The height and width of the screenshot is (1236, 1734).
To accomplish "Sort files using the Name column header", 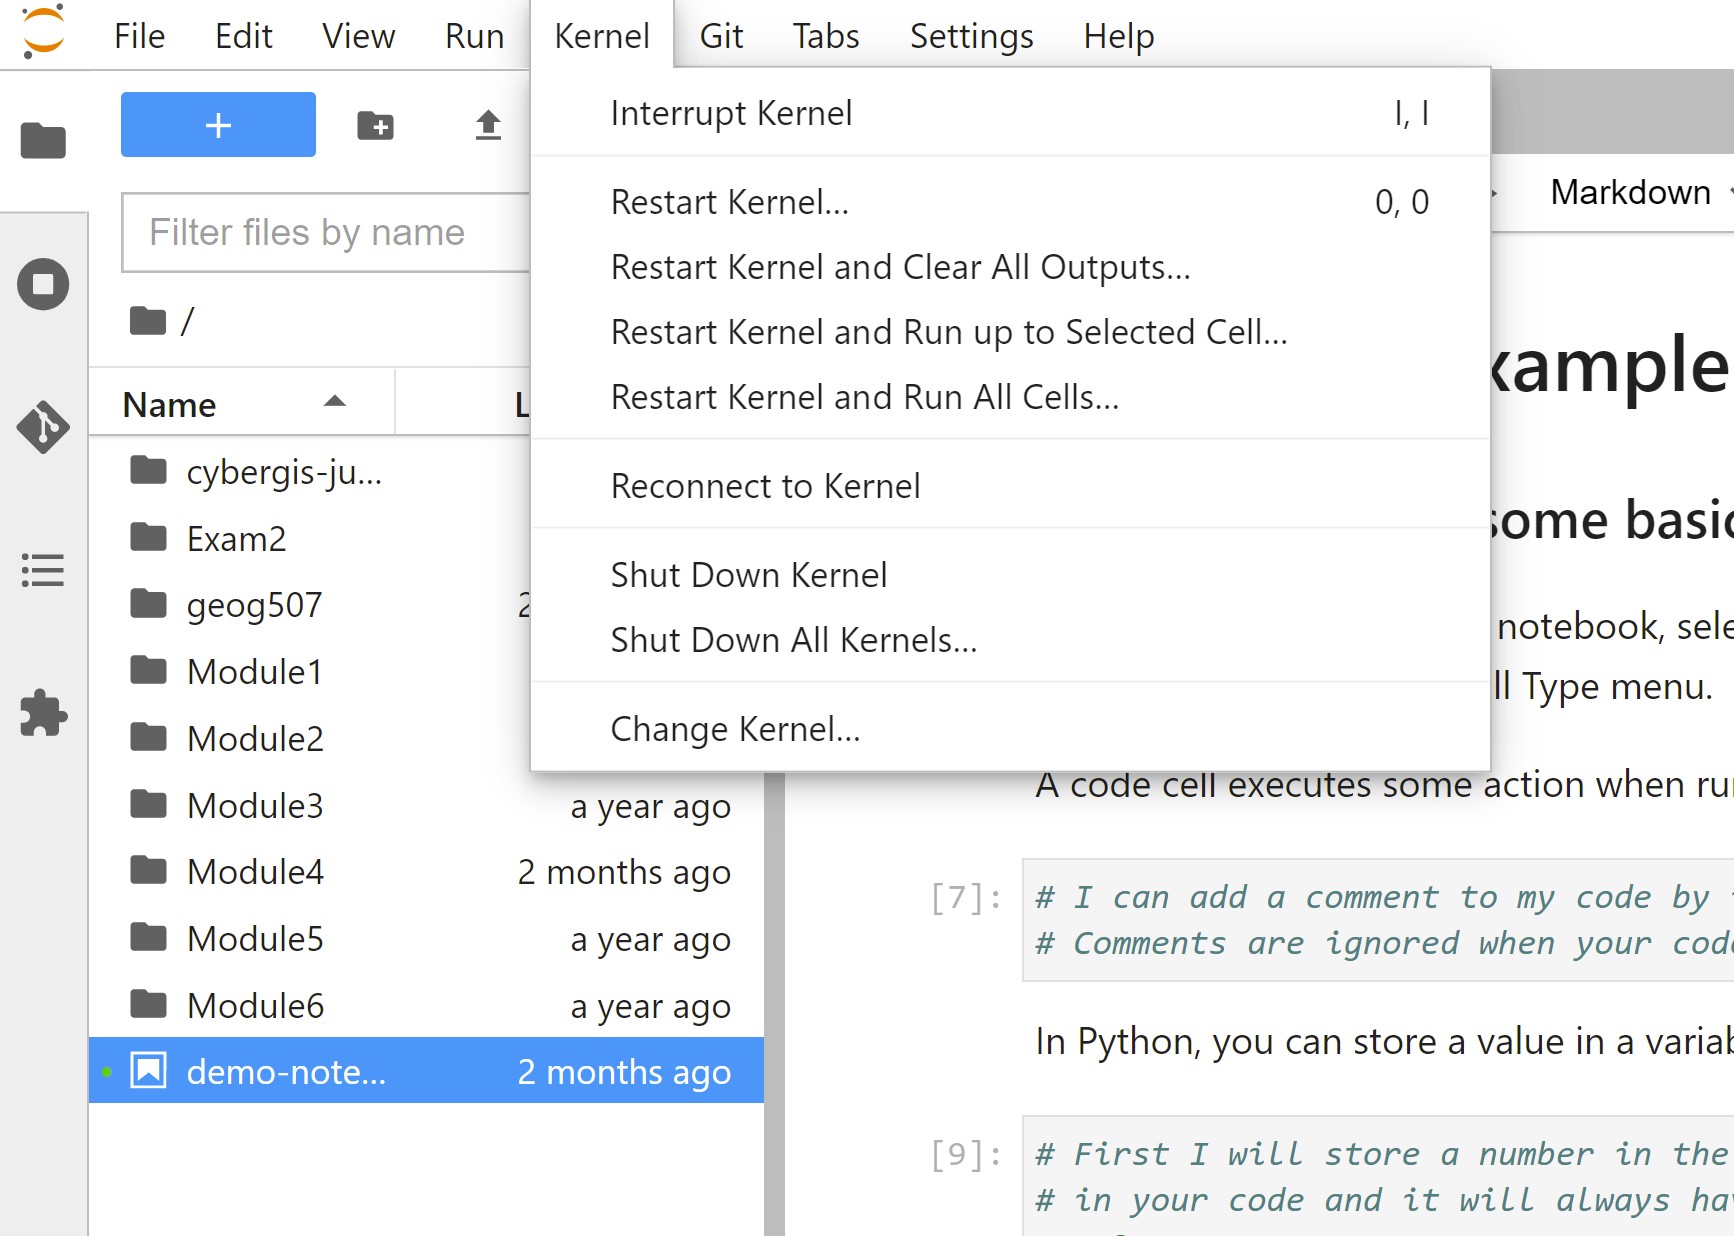I will (x=170, y=404).
